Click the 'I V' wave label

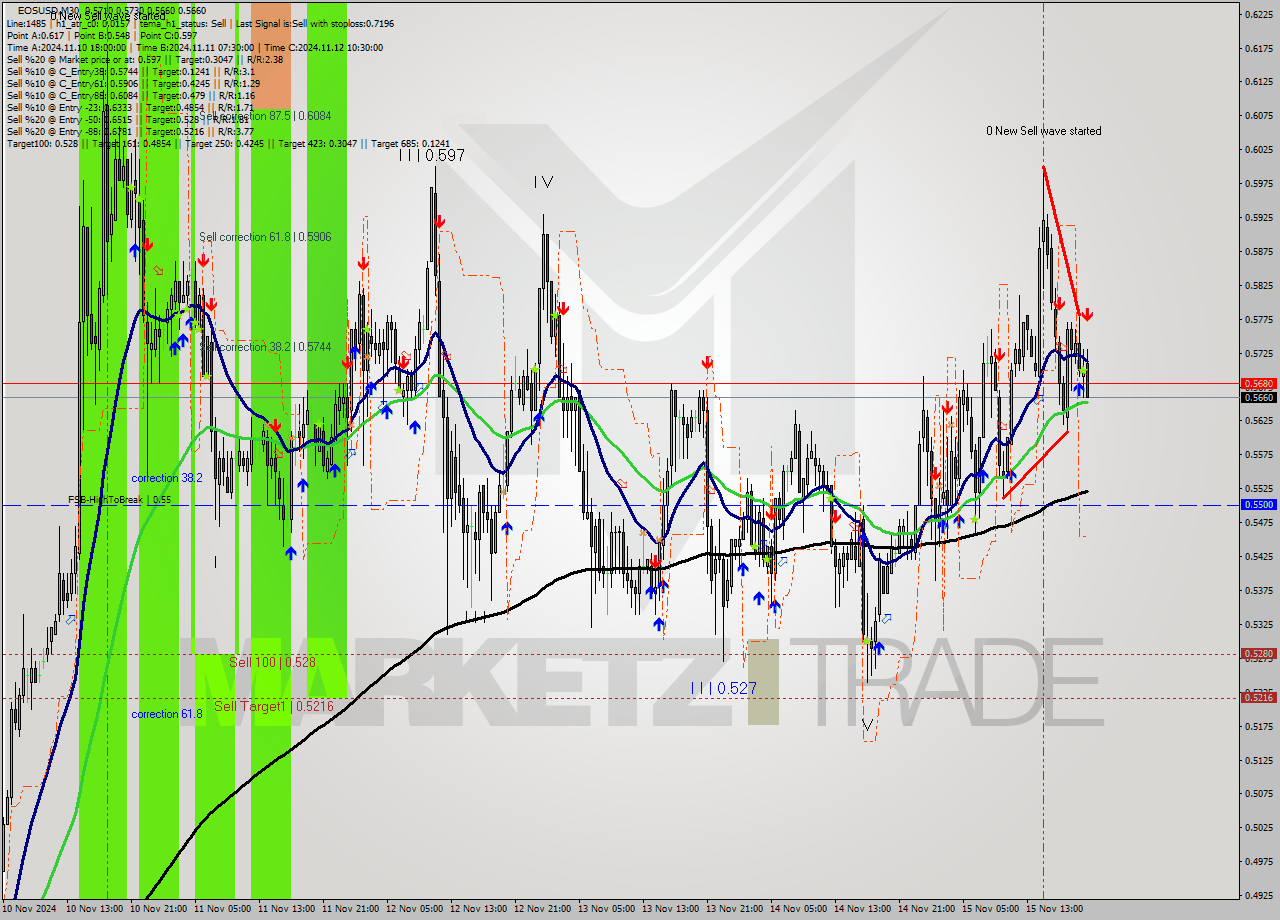click(x=543, y=181)
